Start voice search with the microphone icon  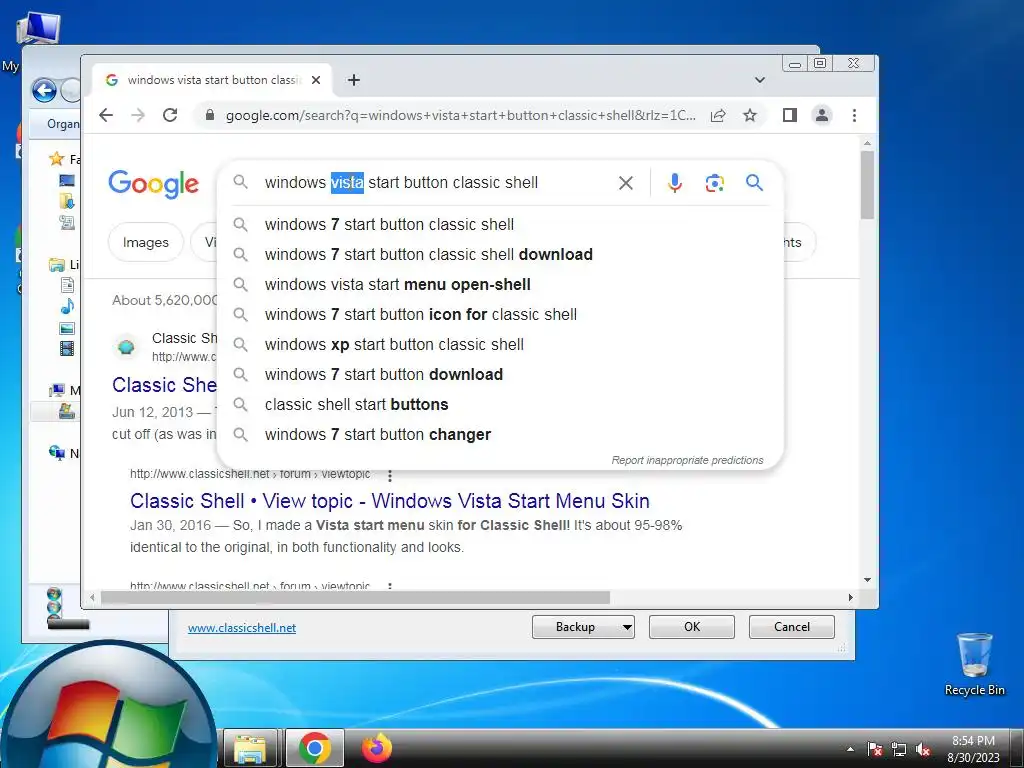coord(675,183)
